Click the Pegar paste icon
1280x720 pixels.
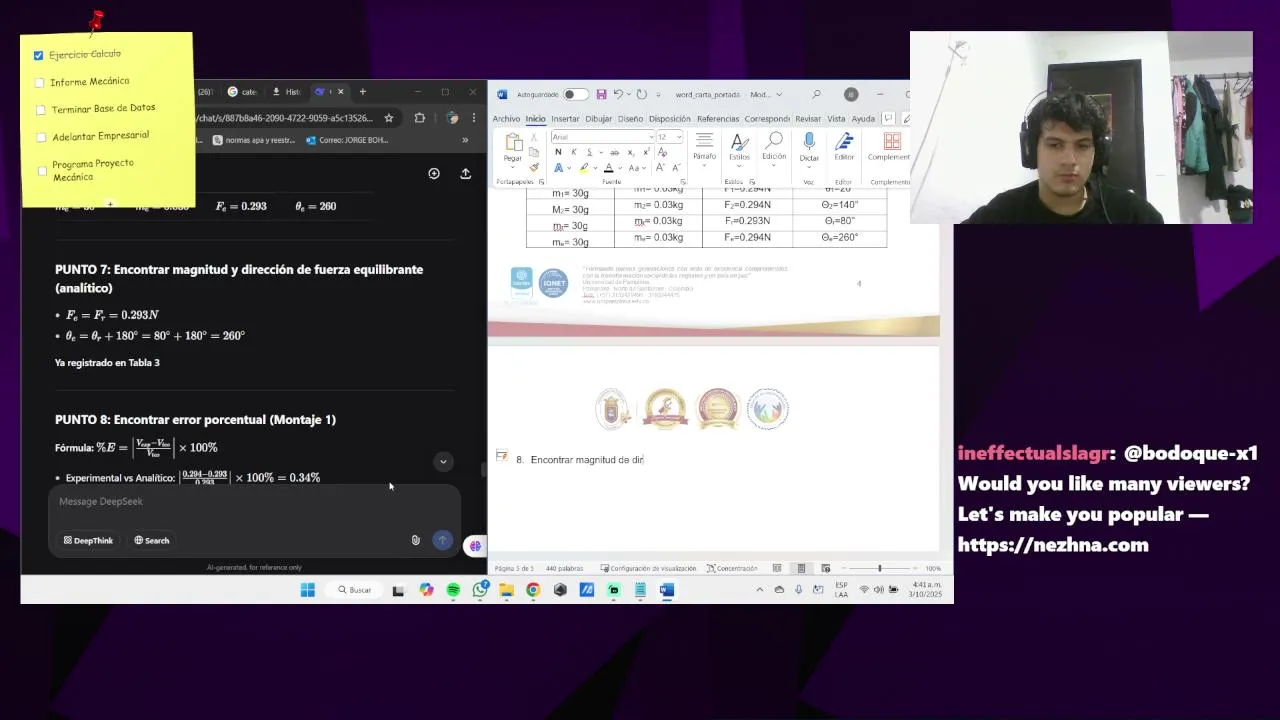coord(514,143)
